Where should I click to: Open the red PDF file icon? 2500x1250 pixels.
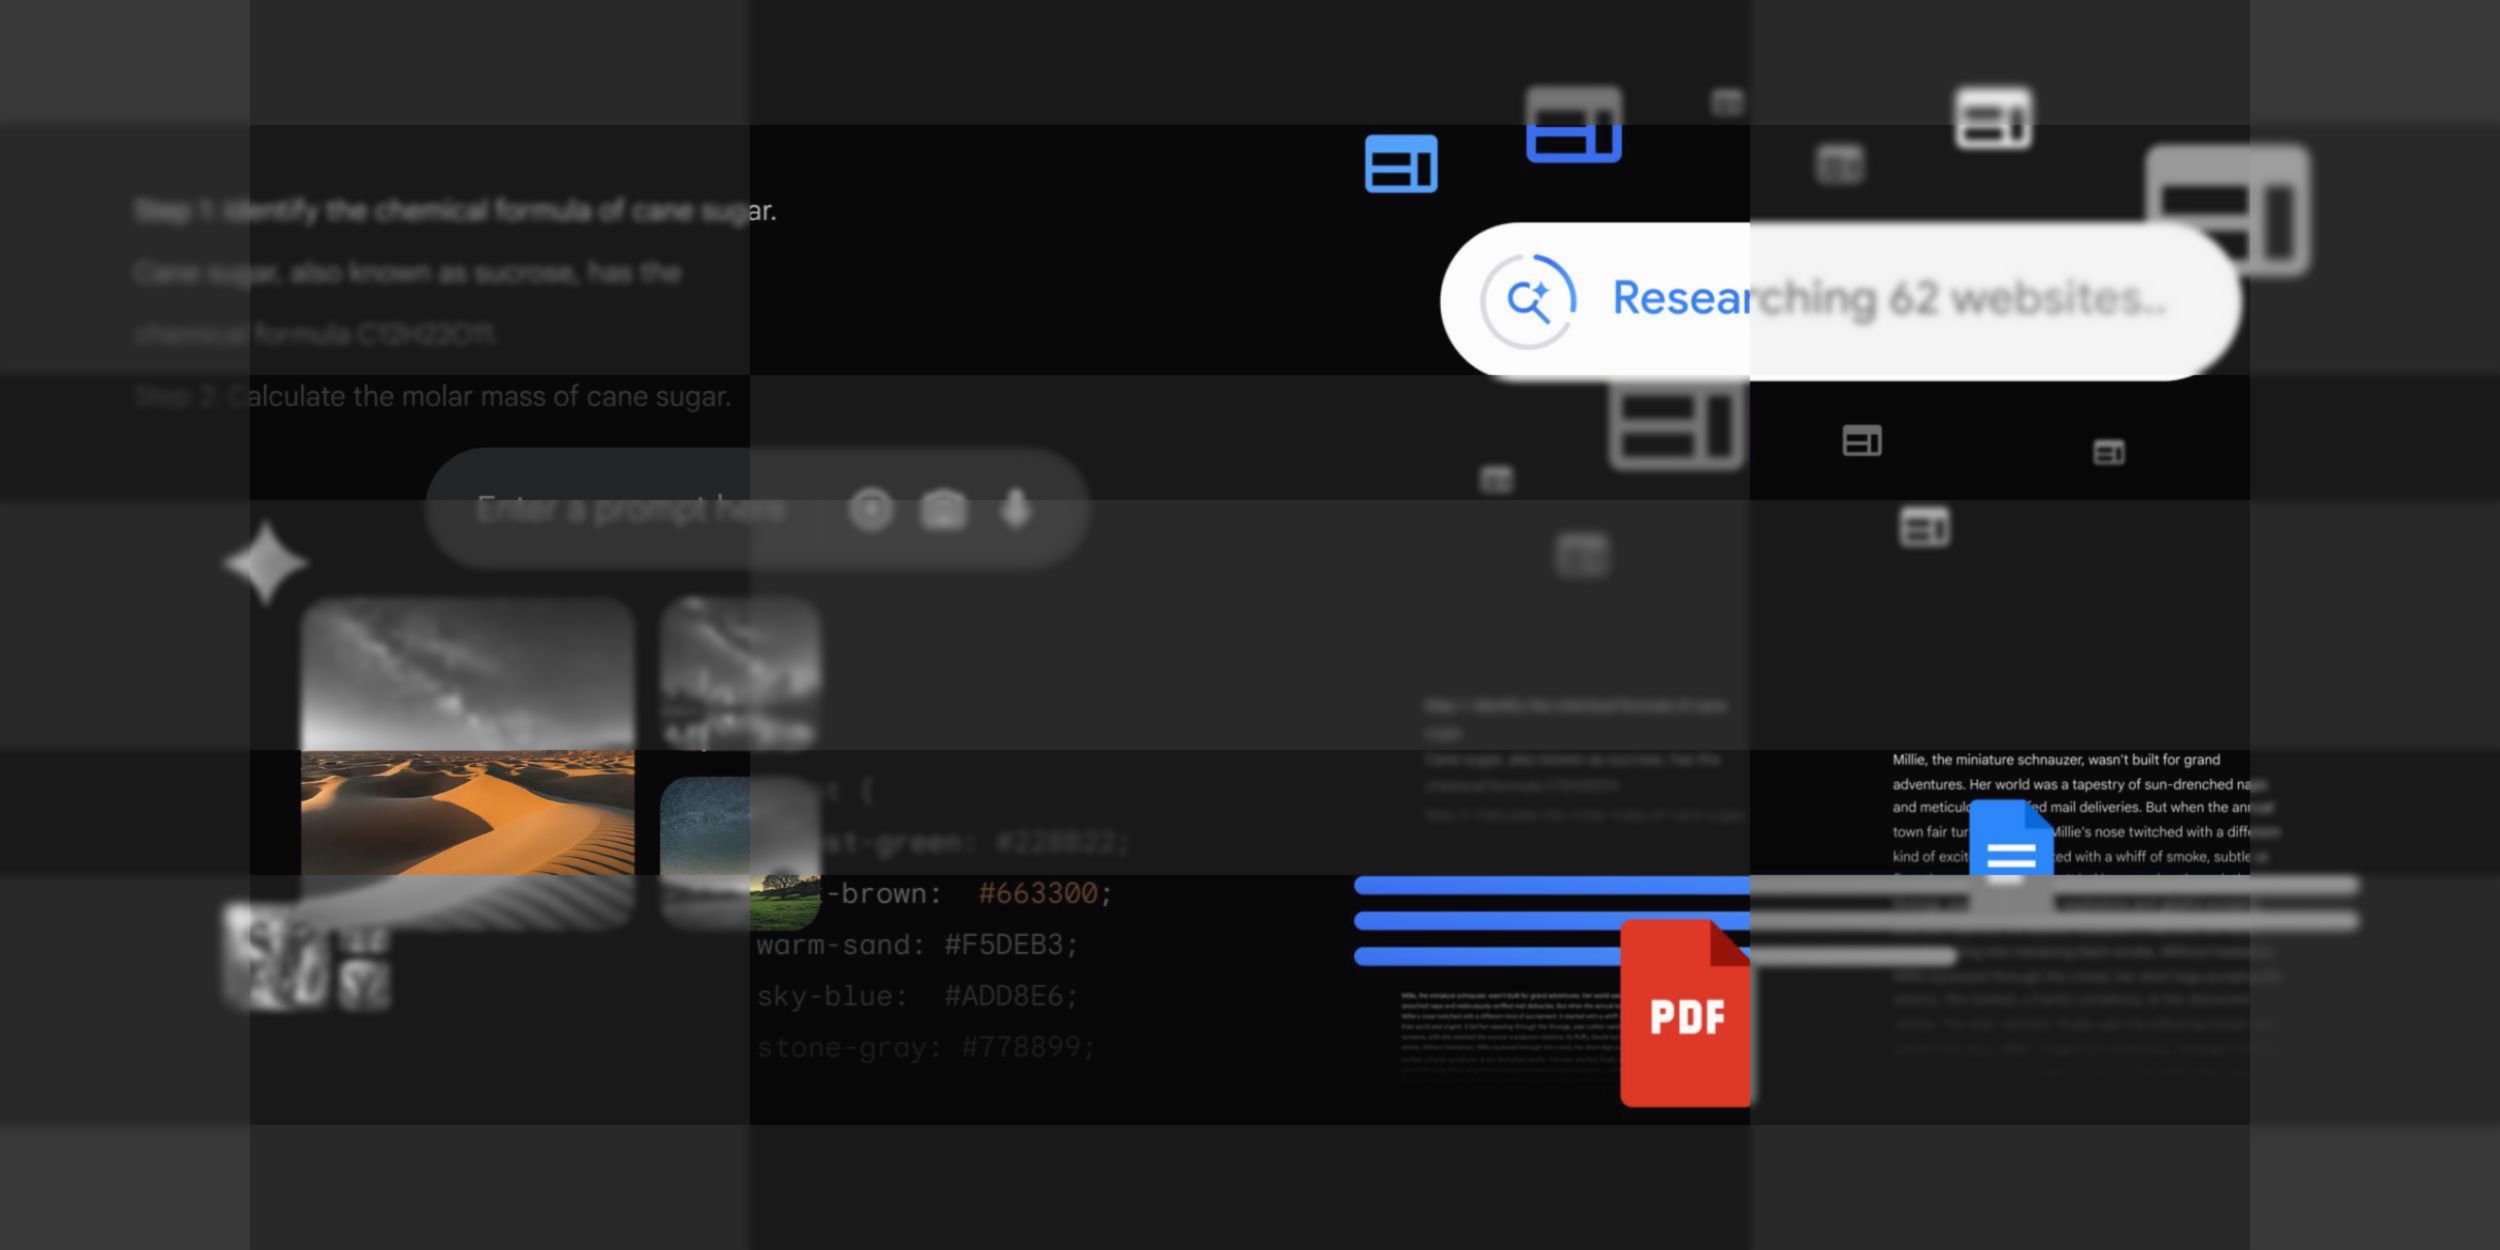pos(1685,1013)
